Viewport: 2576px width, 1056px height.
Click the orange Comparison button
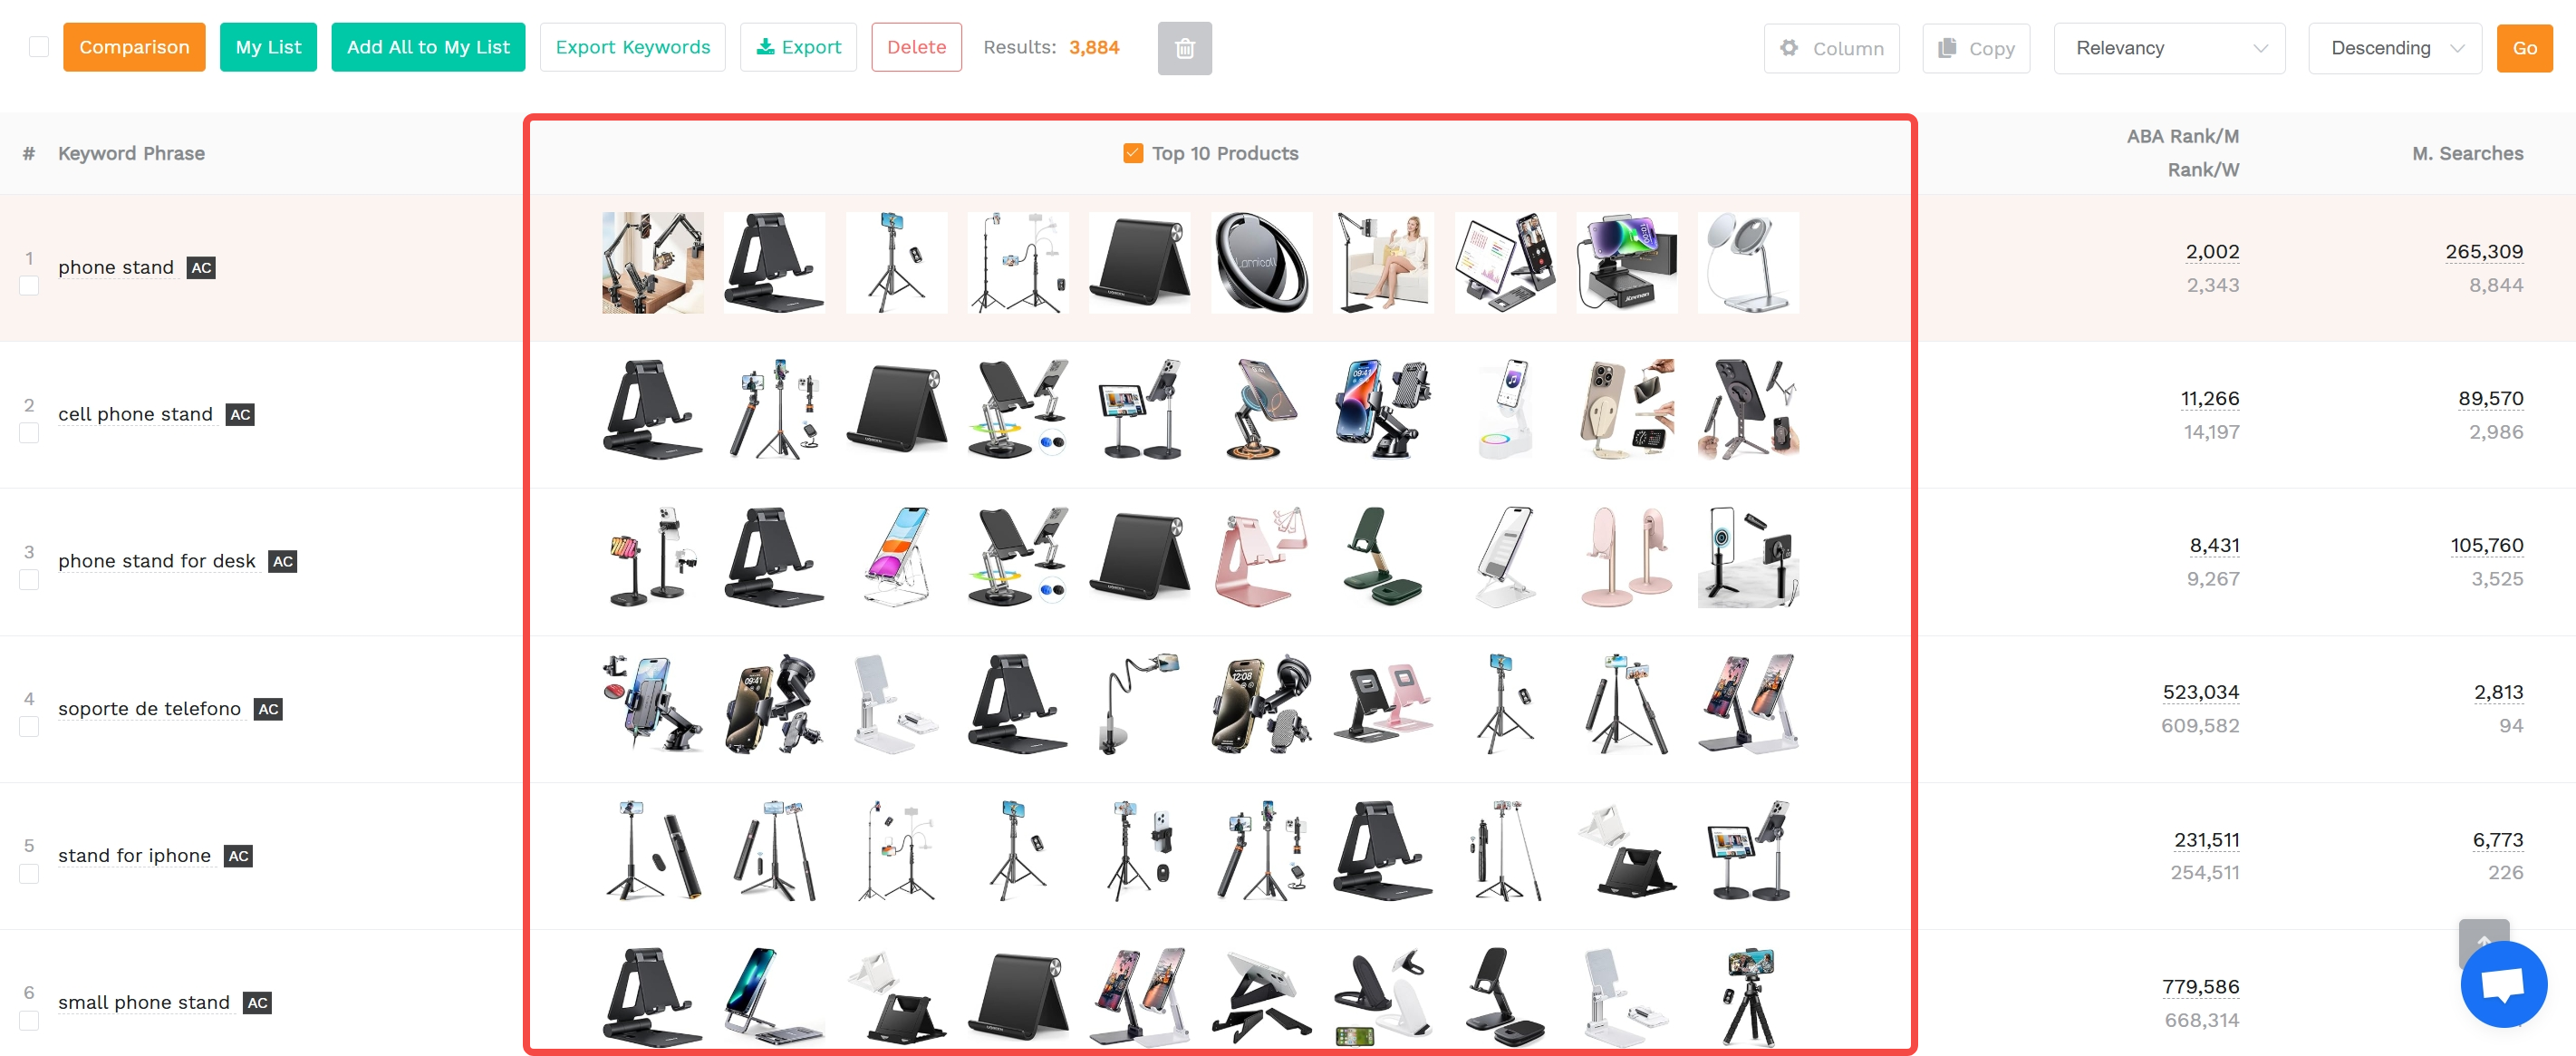(134, 47)
